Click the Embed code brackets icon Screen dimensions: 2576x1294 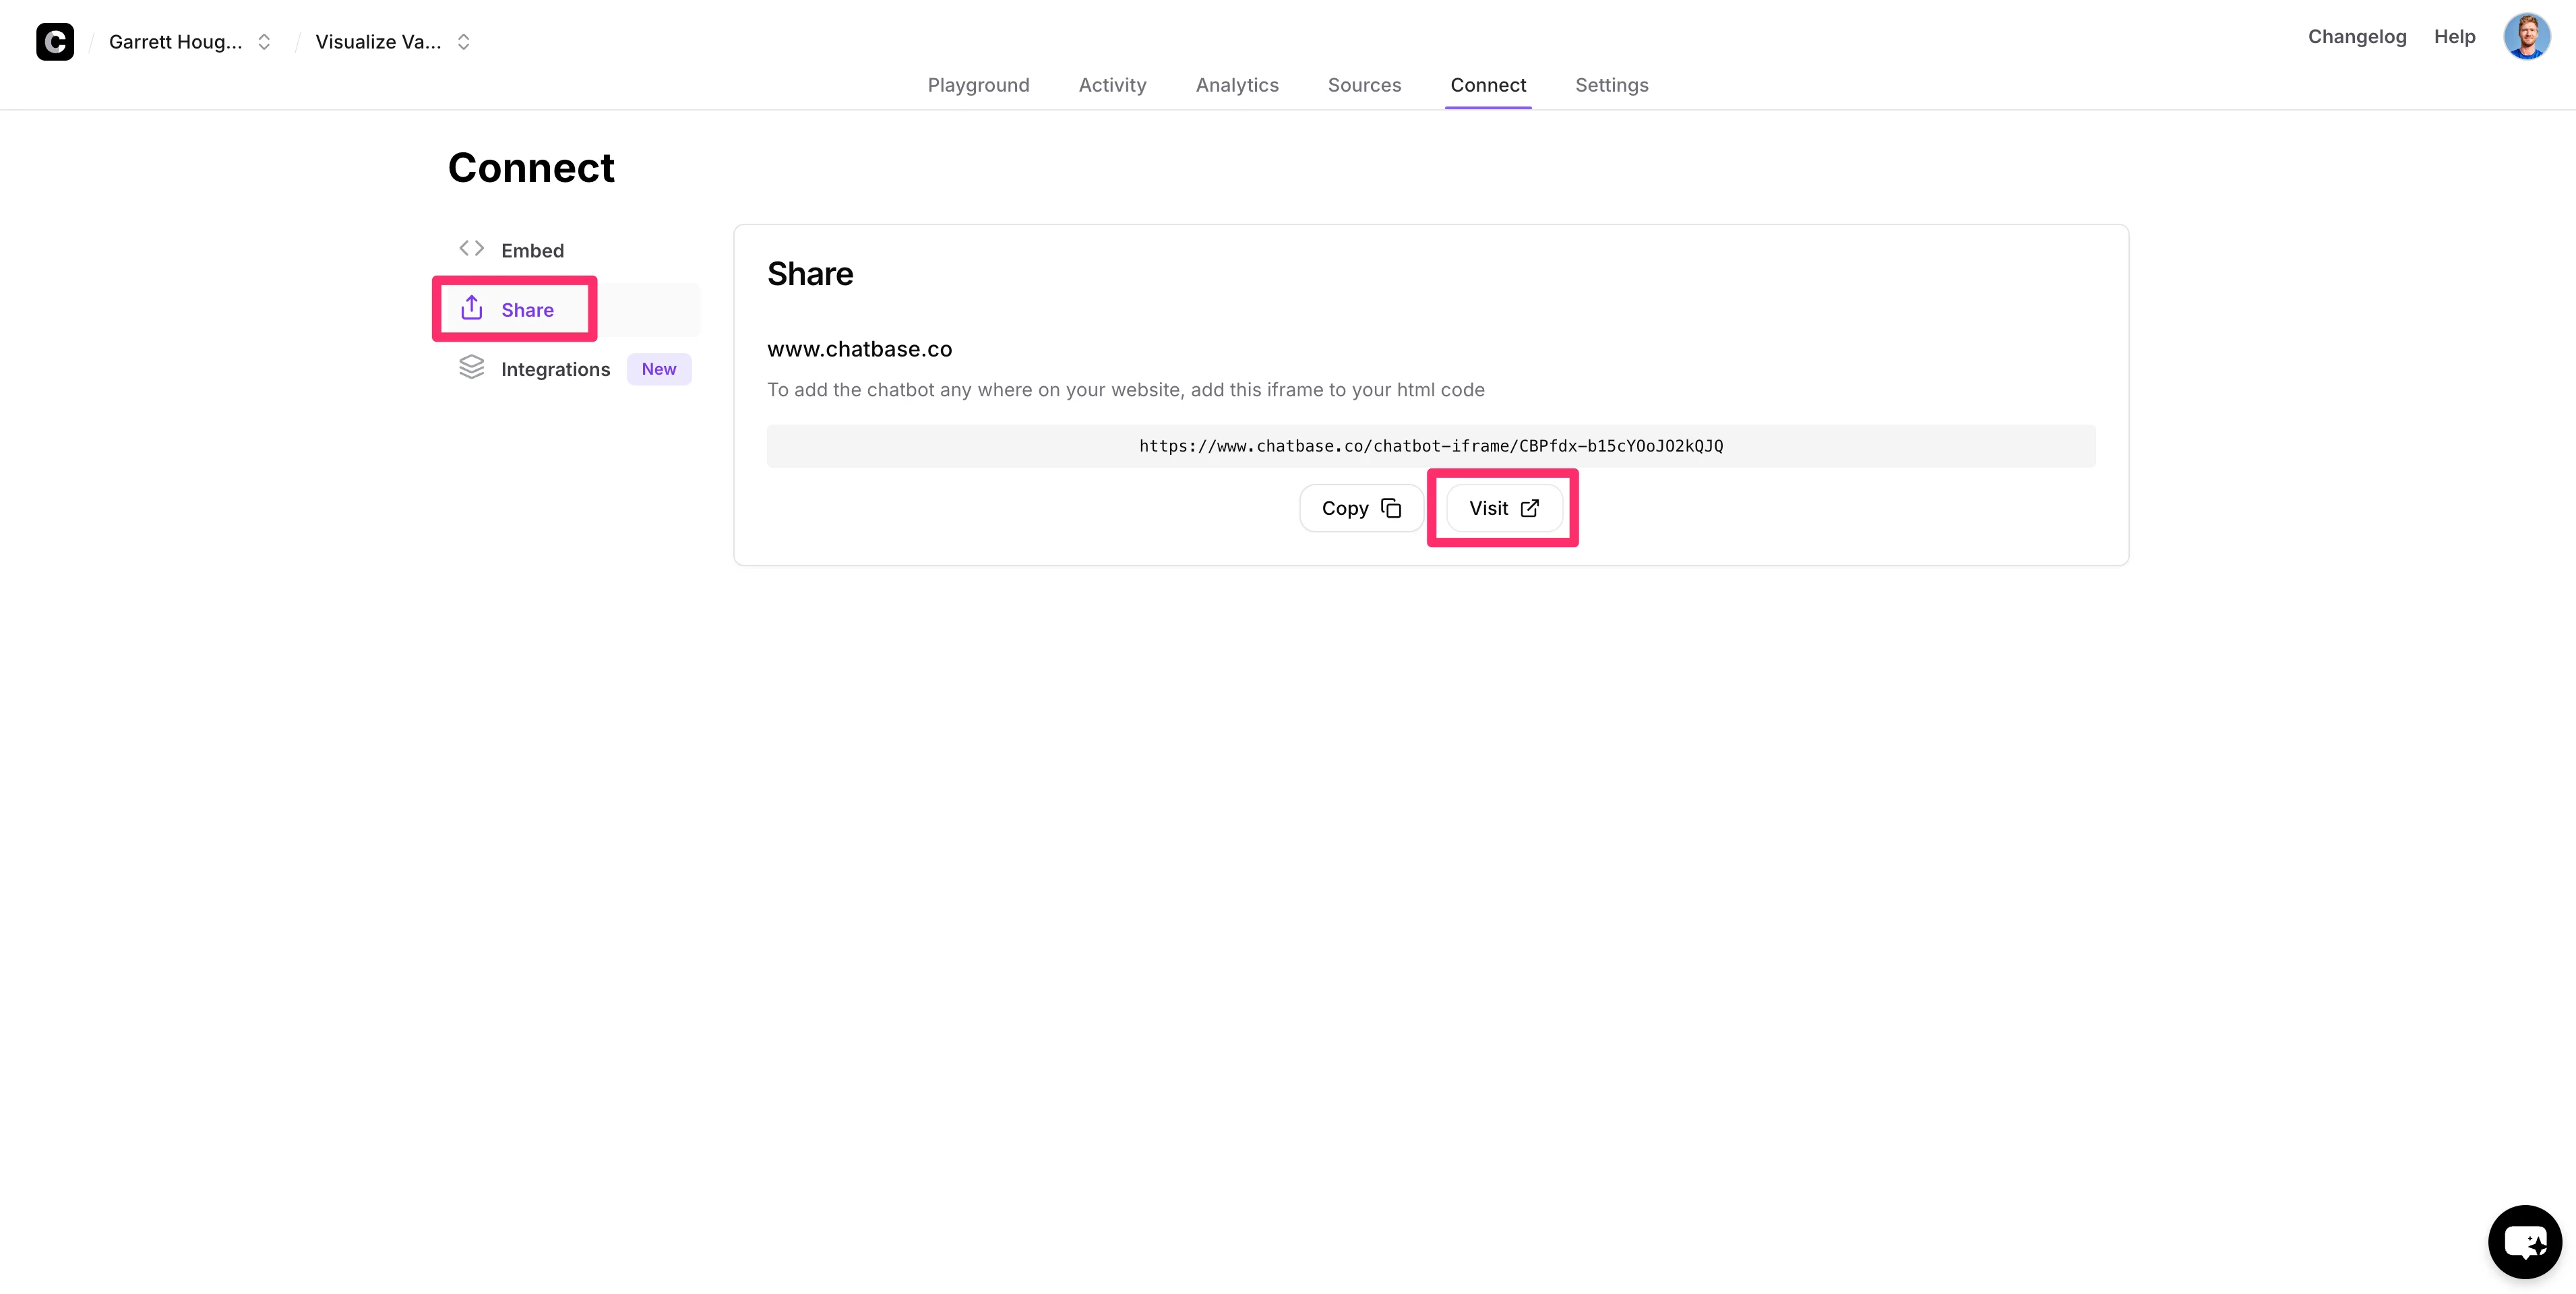coord(471,249)
